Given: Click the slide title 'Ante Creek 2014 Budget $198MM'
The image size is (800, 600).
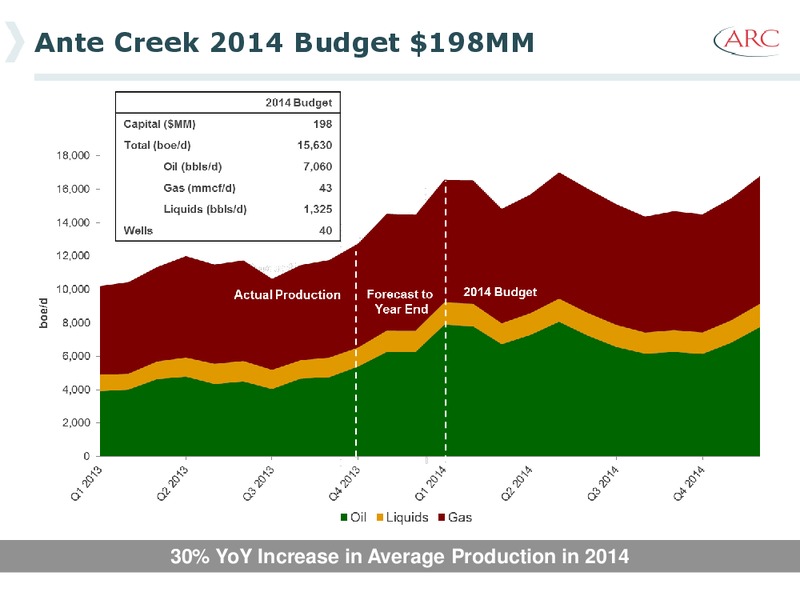Looking at the screenshot, I should coord(284,42).
